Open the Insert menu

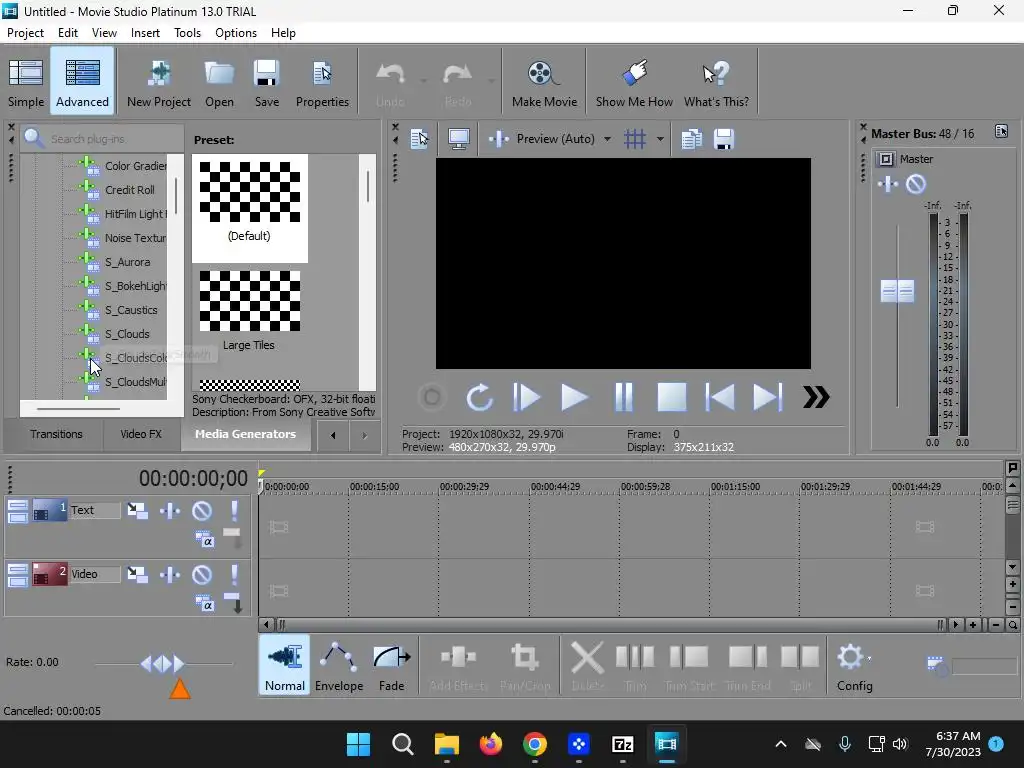click(145, 33)
